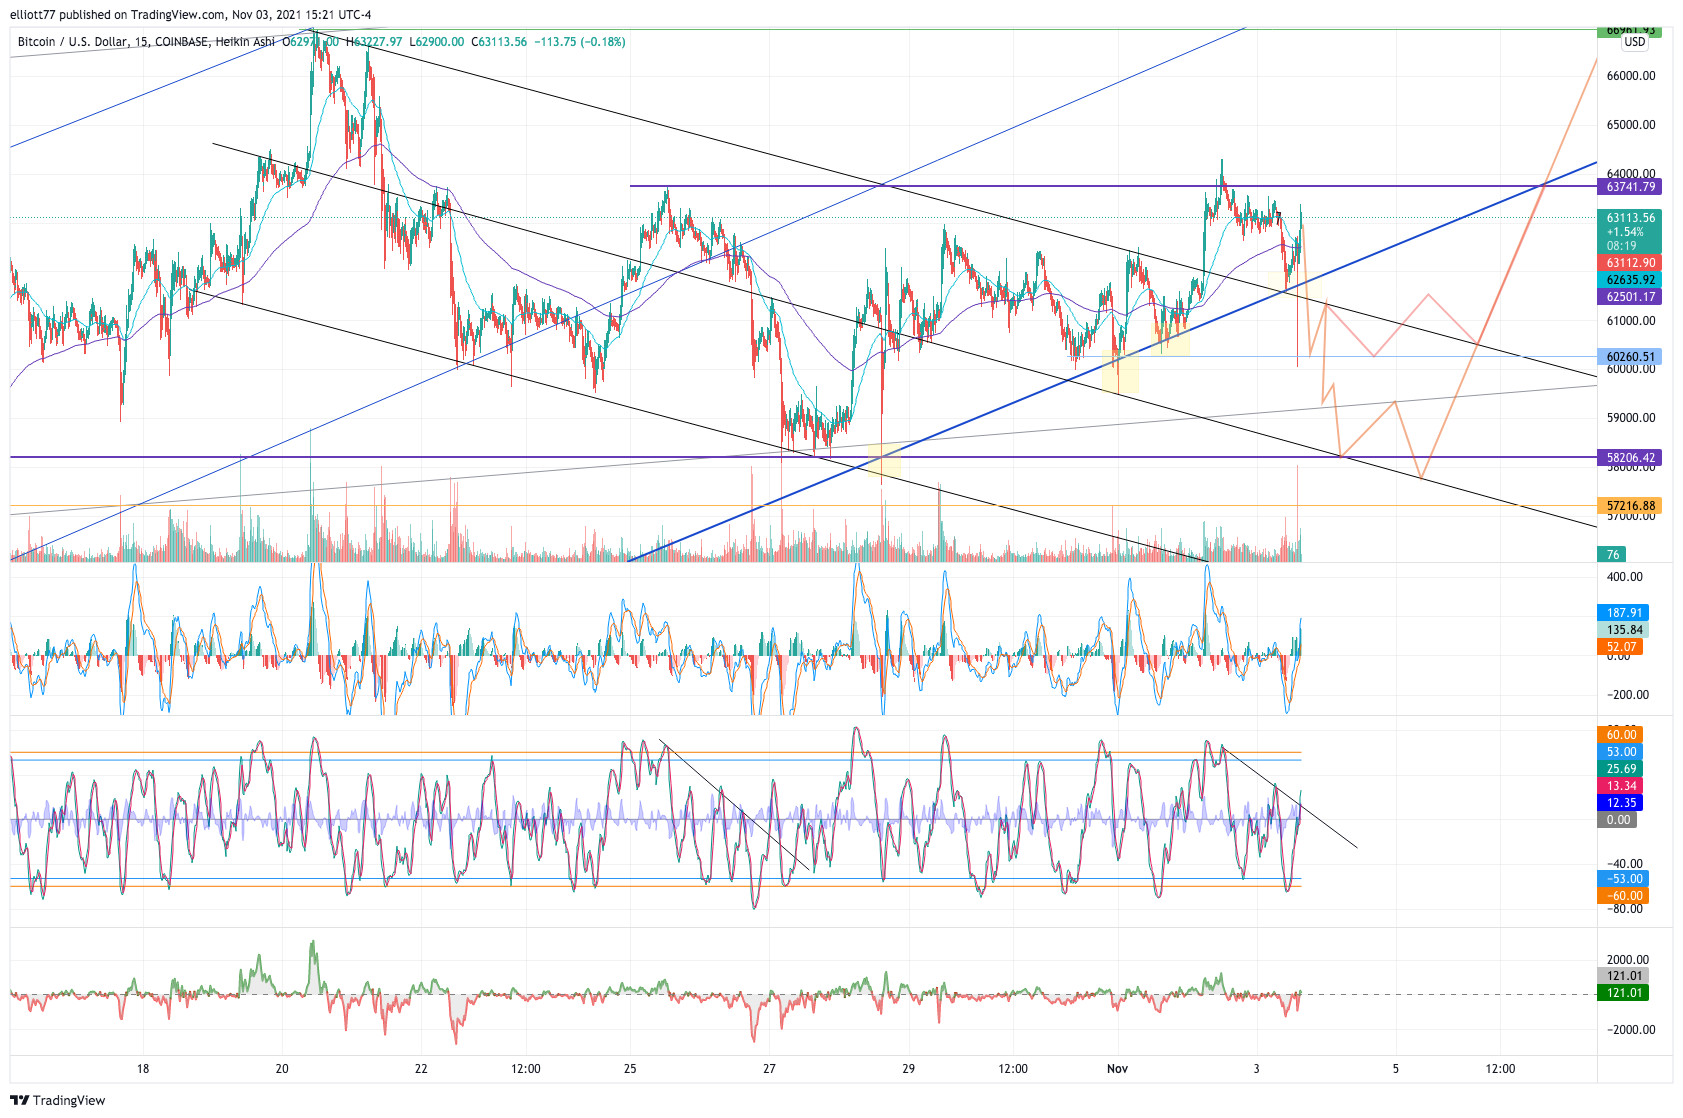This screenshot has height=1118, width=1683.
Task: Click the 400.00 oscillator axis tick
Action: [1624, 577]
